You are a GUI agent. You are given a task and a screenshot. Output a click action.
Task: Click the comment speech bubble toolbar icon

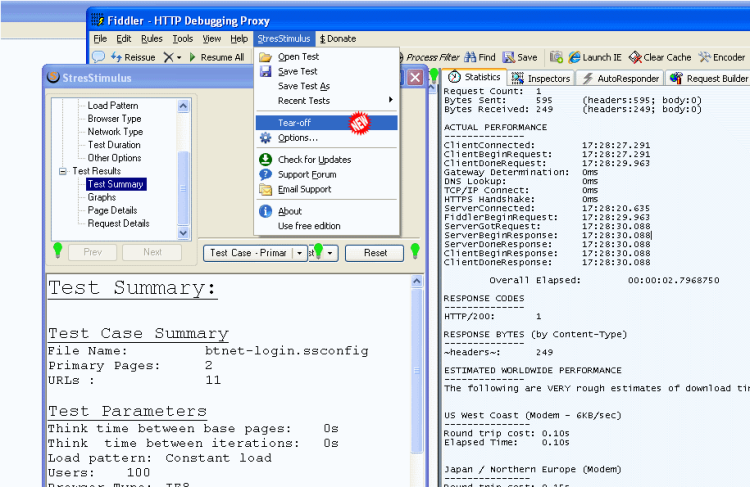[x=99, y=57]
